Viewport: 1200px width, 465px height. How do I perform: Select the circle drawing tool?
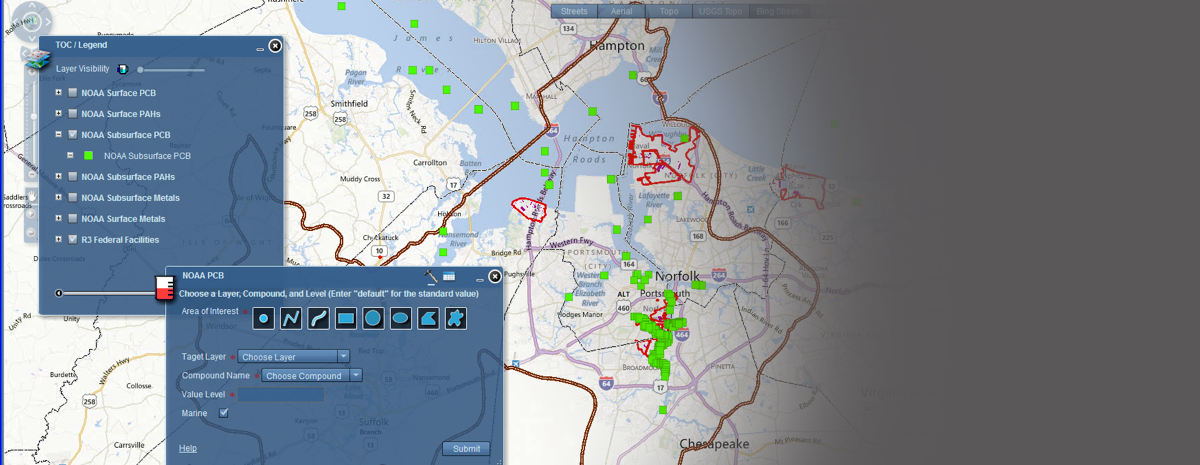pos(372,319)
